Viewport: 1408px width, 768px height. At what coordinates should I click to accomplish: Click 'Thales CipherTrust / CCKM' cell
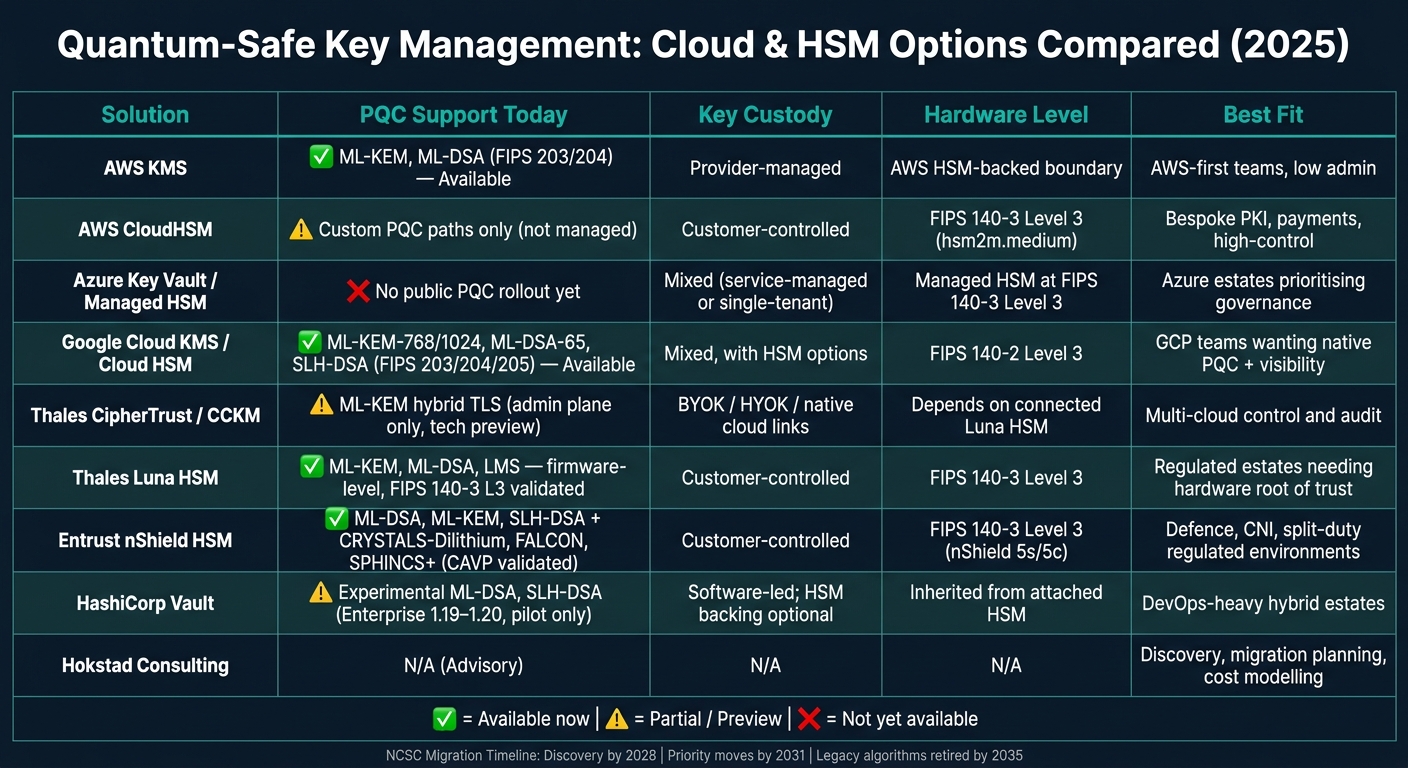tap(145, 415)
